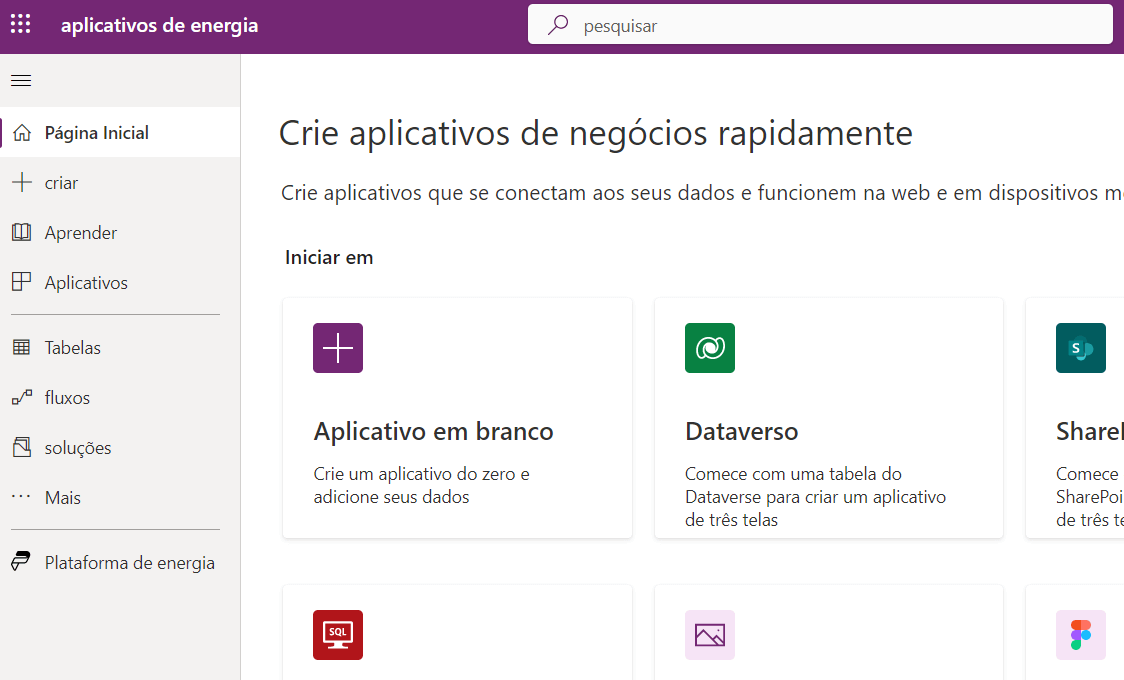Select the Aplicativo em branco card
Image resolution: width=1124 pixels, height=680 pixels.
(x=457, y=418)
